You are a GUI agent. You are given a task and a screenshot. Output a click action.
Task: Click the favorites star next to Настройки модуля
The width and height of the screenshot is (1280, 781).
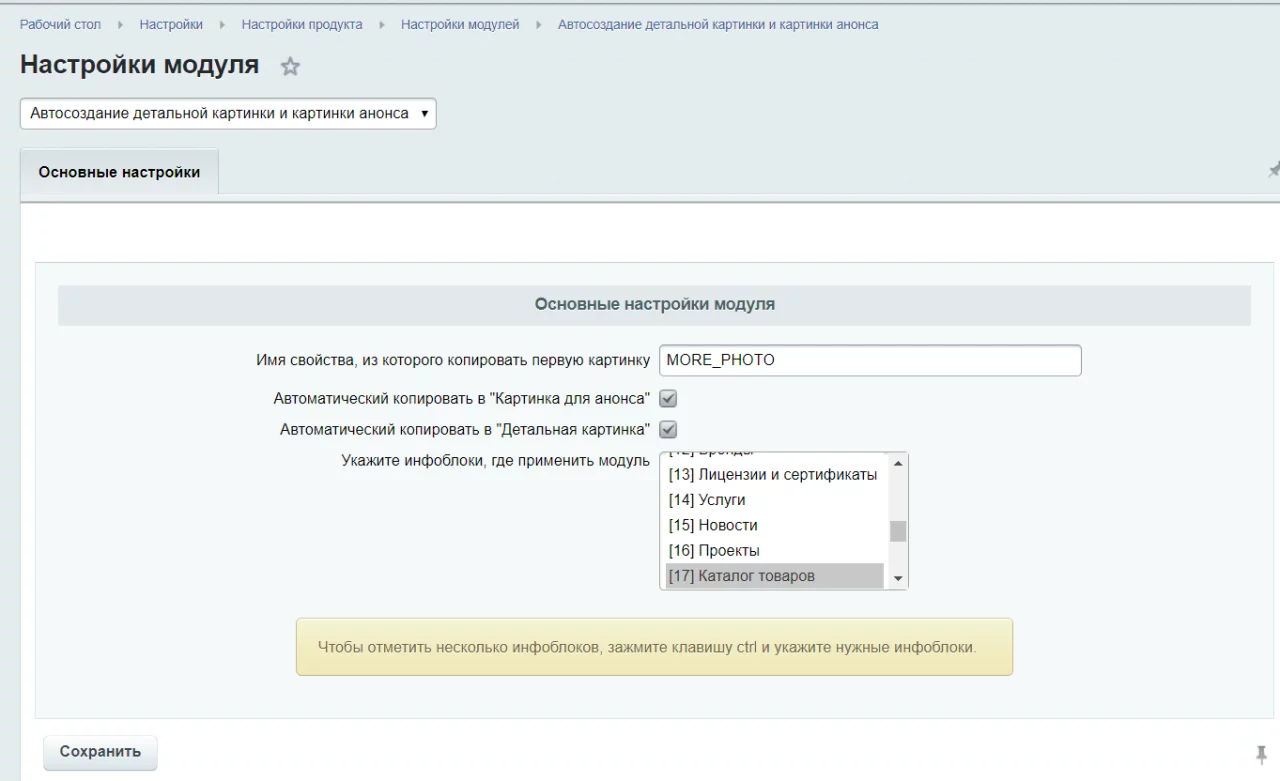[290, 67]
